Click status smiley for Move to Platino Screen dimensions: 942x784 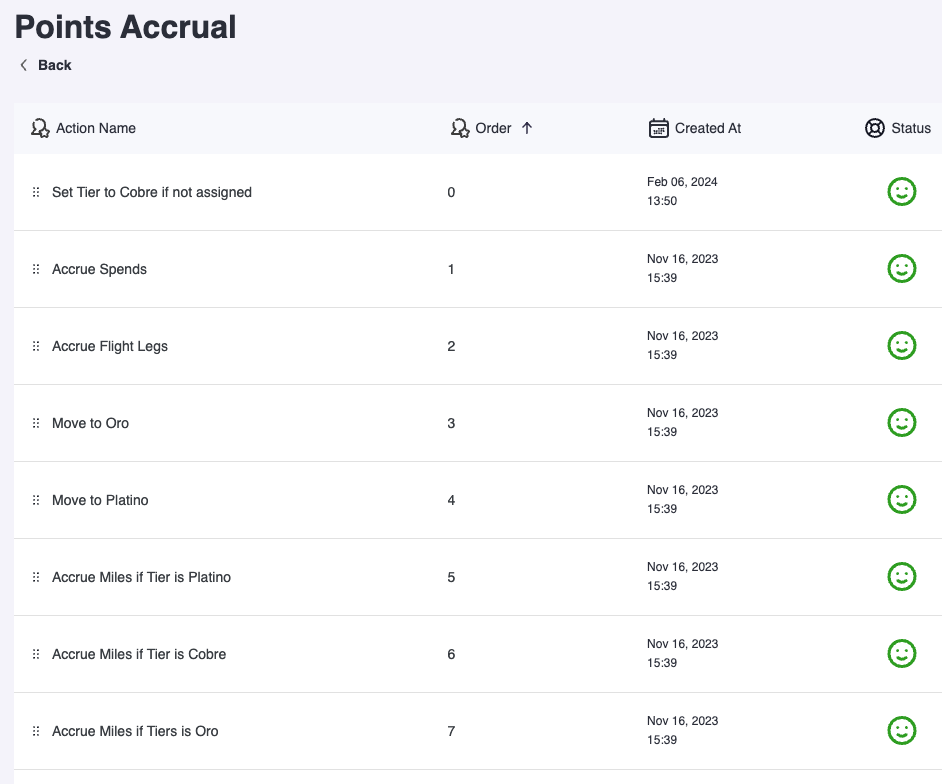pyautogui.click(x=902, y=500)
